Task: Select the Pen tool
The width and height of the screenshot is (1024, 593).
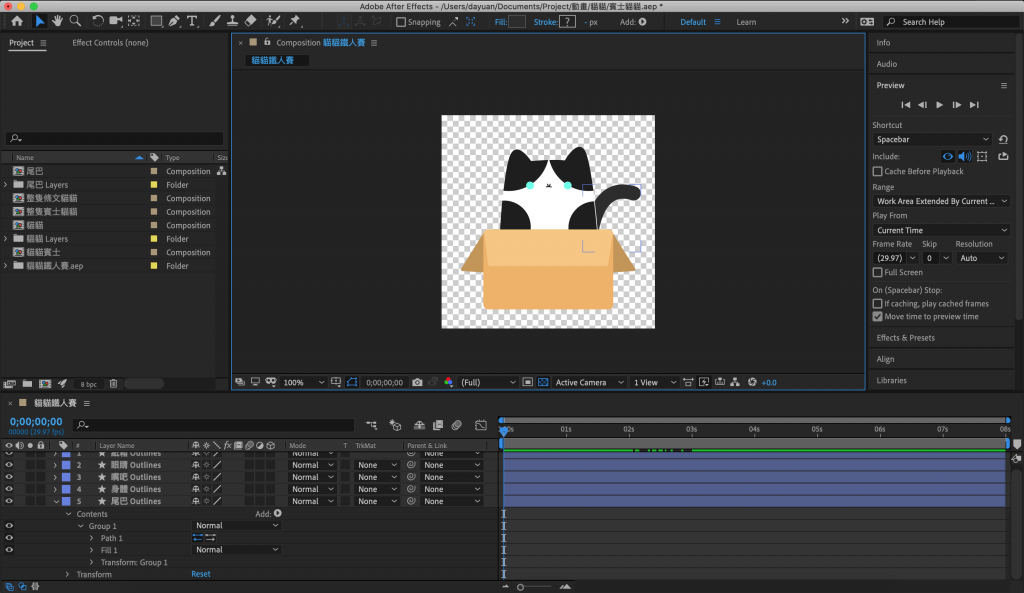Action: point(174,21)
